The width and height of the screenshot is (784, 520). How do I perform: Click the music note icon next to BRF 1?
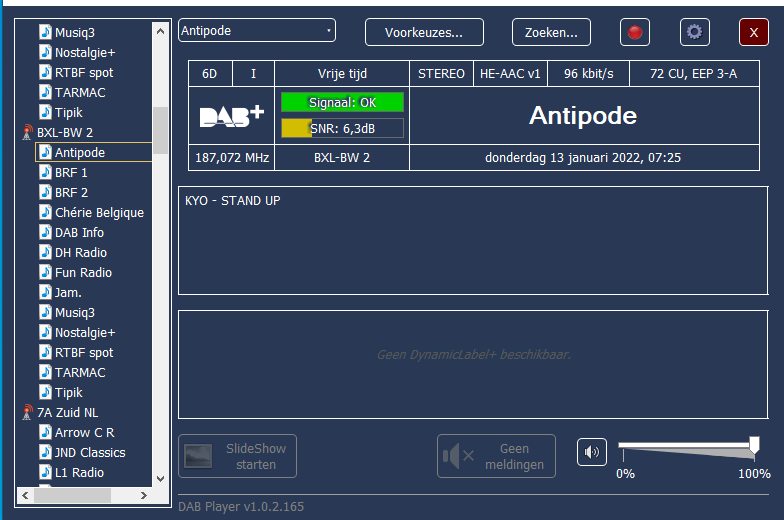[46, 172]
